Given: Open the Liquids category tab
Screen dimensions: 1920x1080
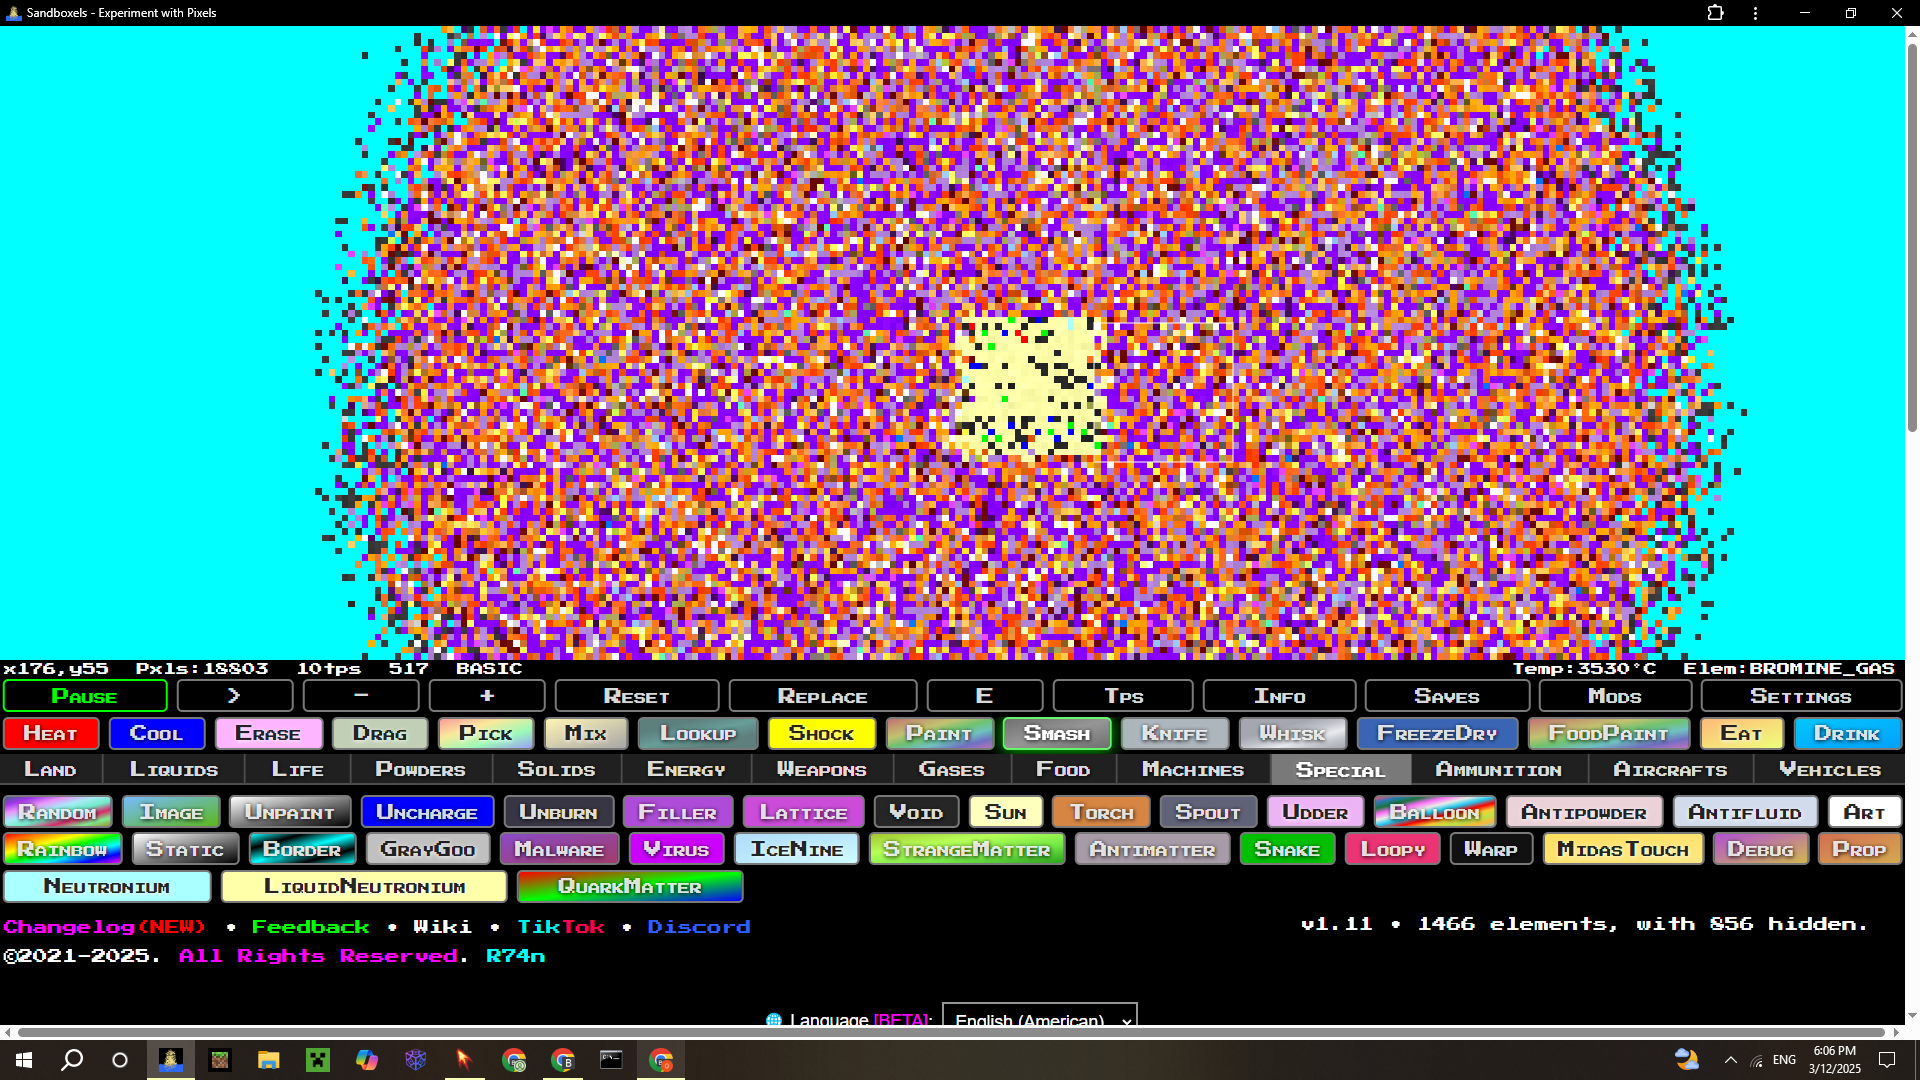Looking at the screenshot, I should [x=174, y=770].
